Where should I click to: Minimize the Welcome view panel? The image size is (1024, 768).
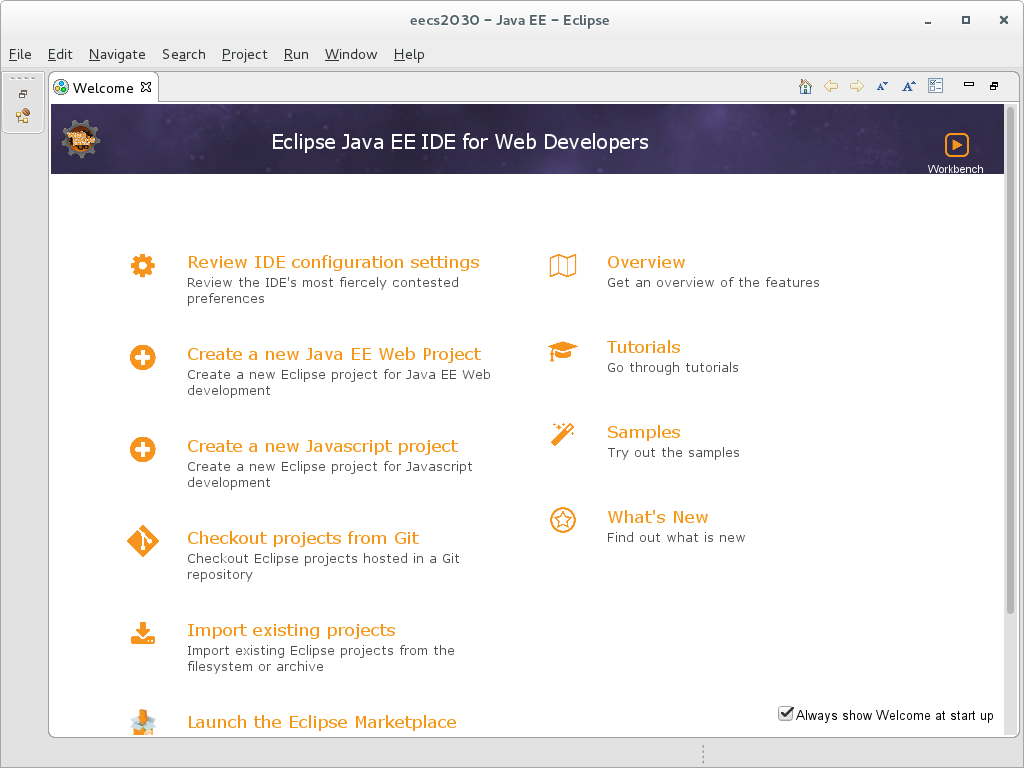(968, 84)
